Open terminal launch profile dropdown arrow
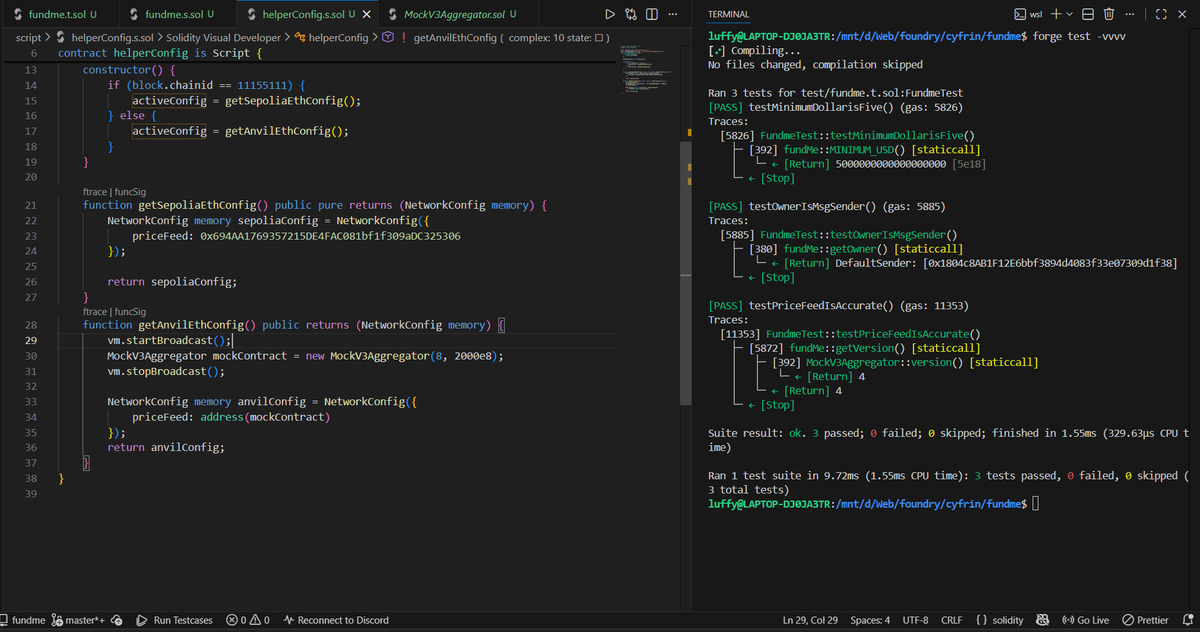This screenshot has width=1200, height=632. (1070, 14)
